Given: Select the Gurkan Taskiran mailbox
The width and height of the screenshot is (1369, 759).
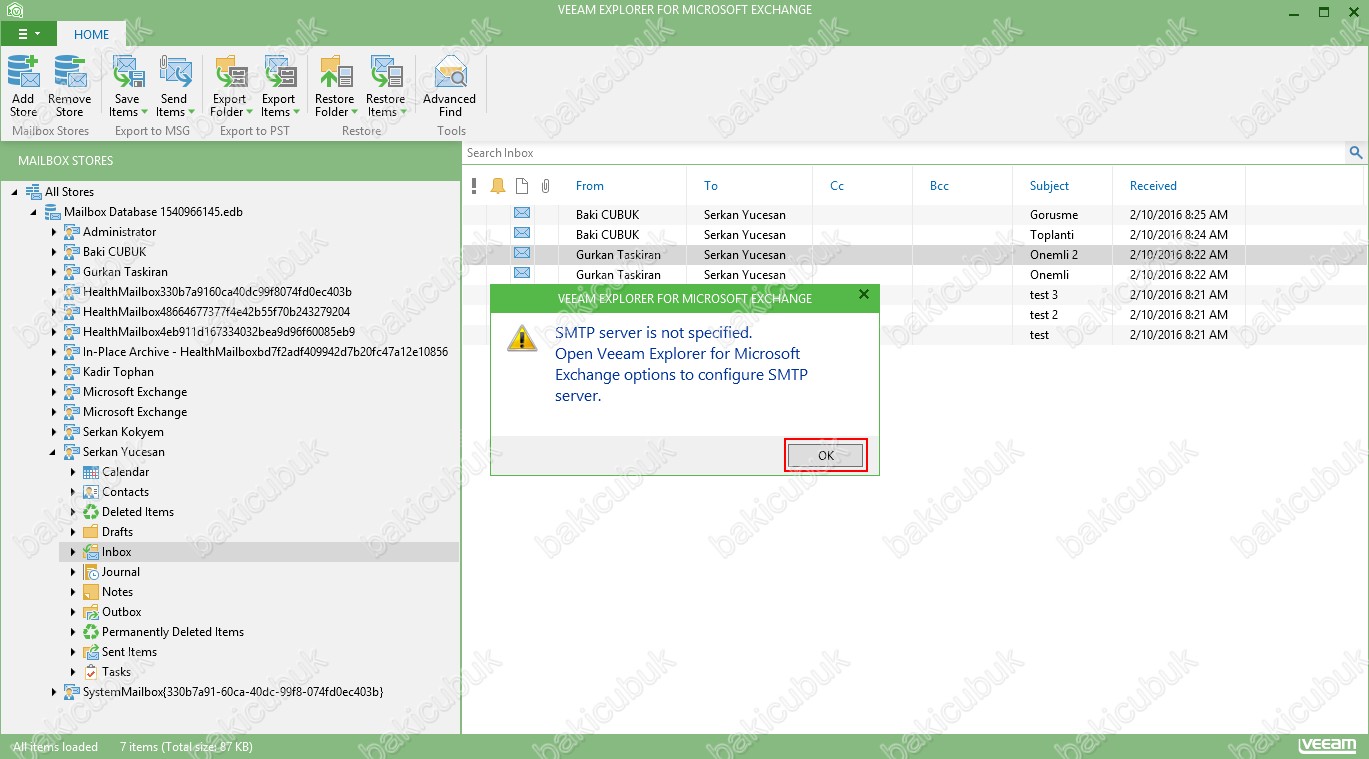Looking at the screenshot, I should tap(125, 272).
